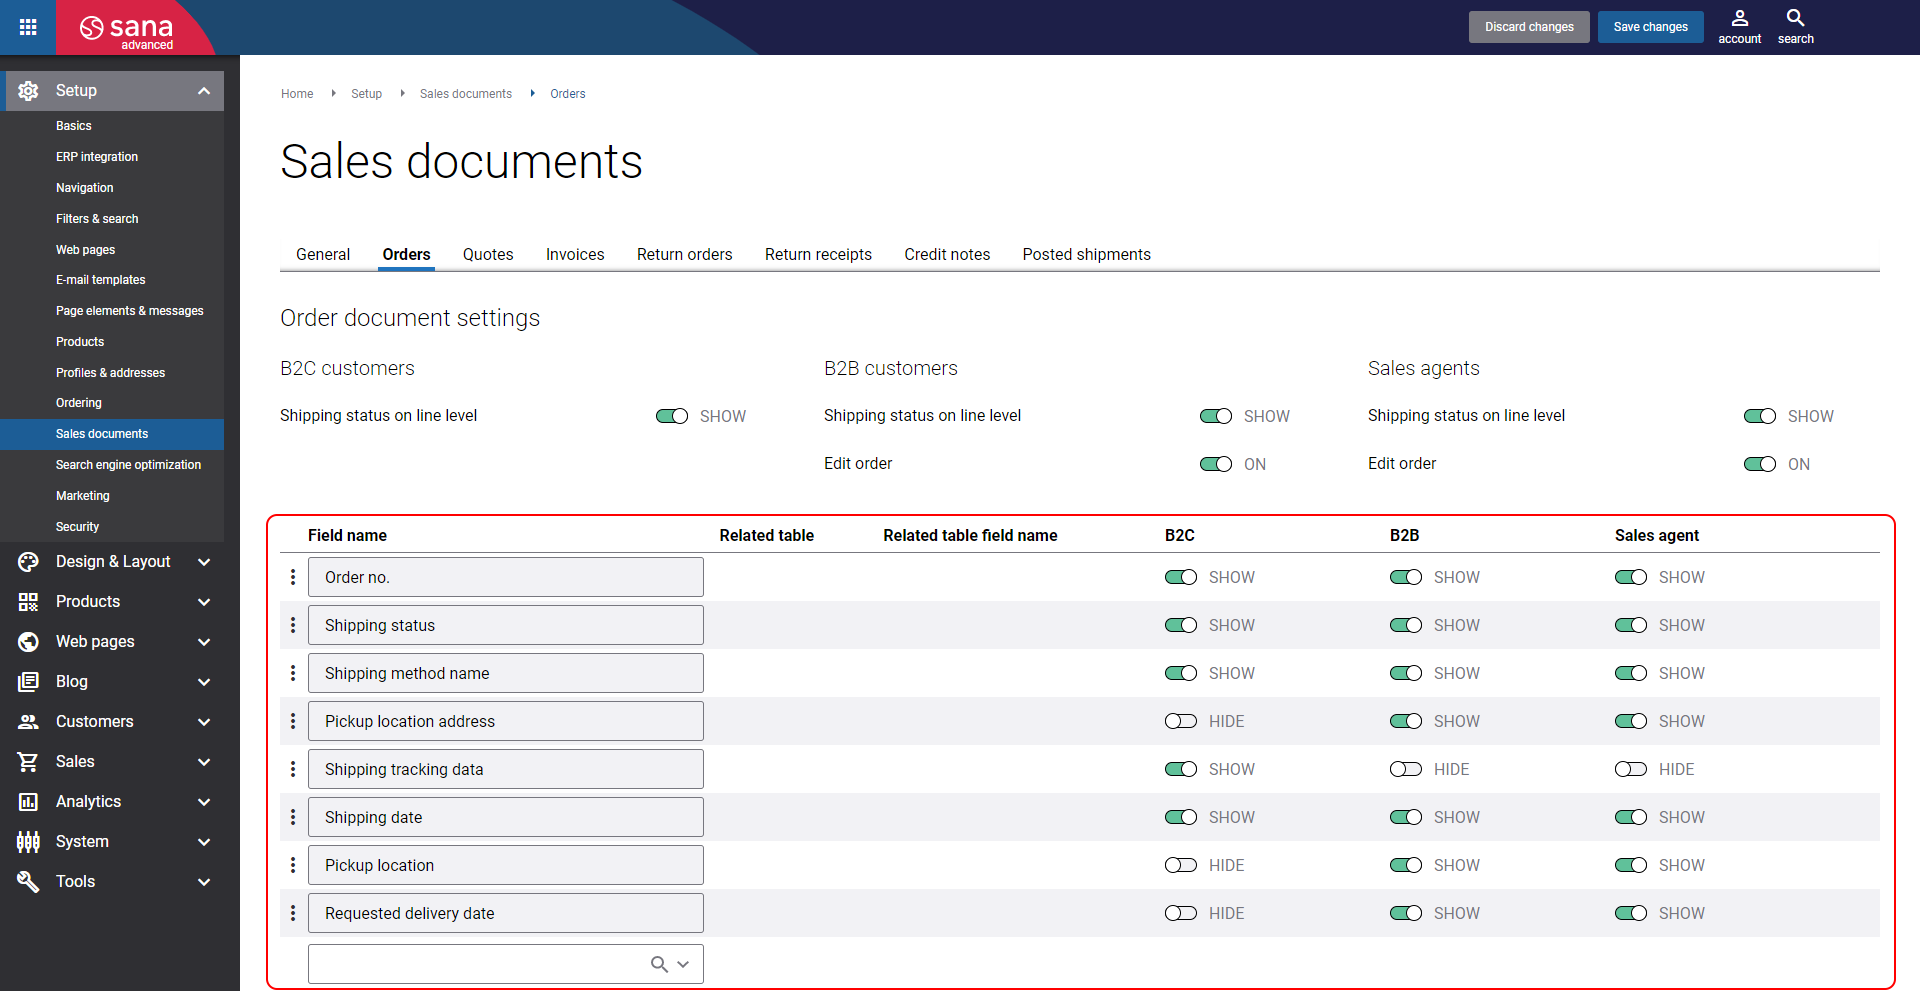Click the Sales cart icon
Screen dimensions: 1920x991
28,762
